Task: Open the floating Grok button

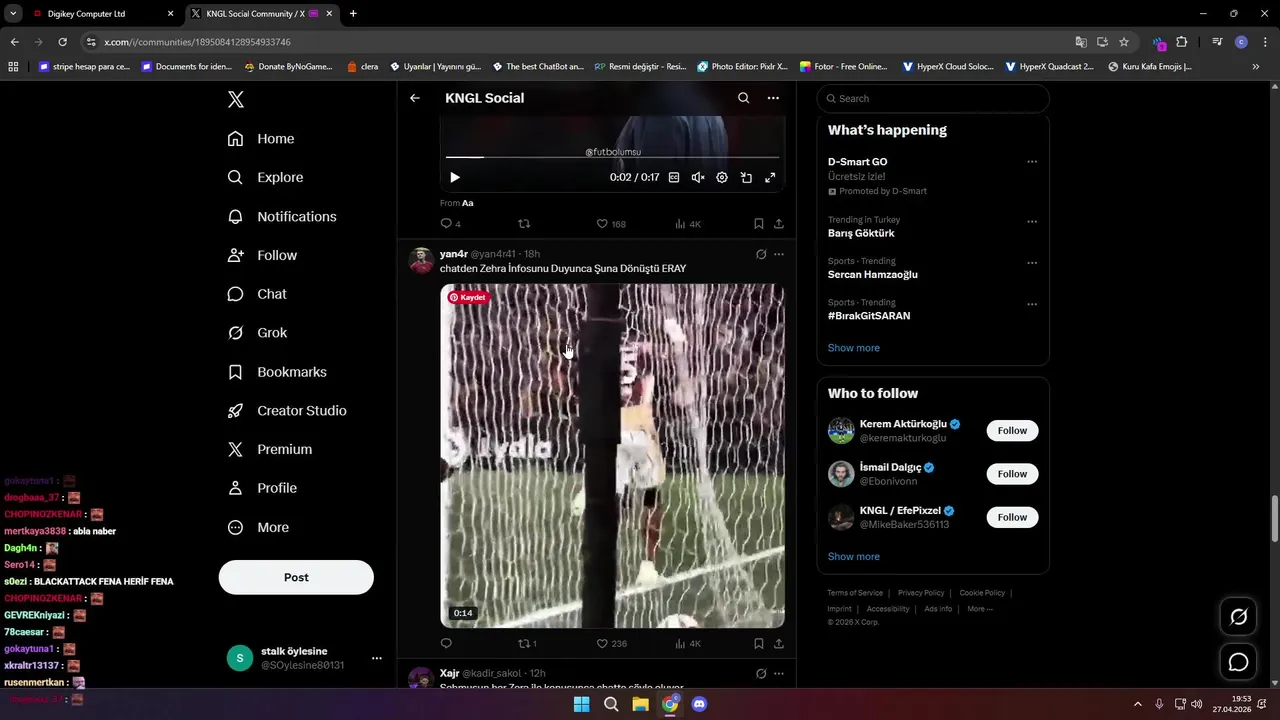Action: (1238, 617)
